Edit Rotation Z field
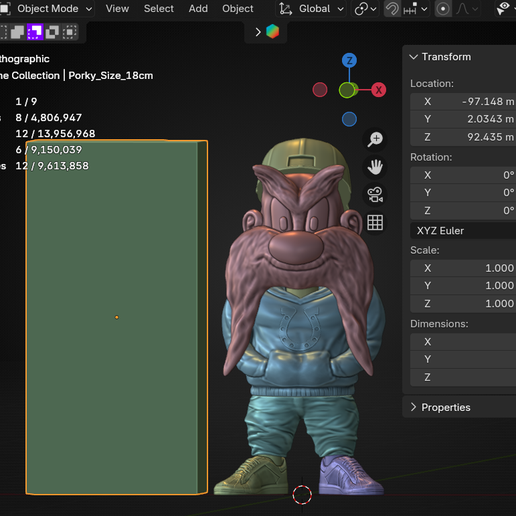This screenshot has height=516, width=516. click(x=463, y=211)
